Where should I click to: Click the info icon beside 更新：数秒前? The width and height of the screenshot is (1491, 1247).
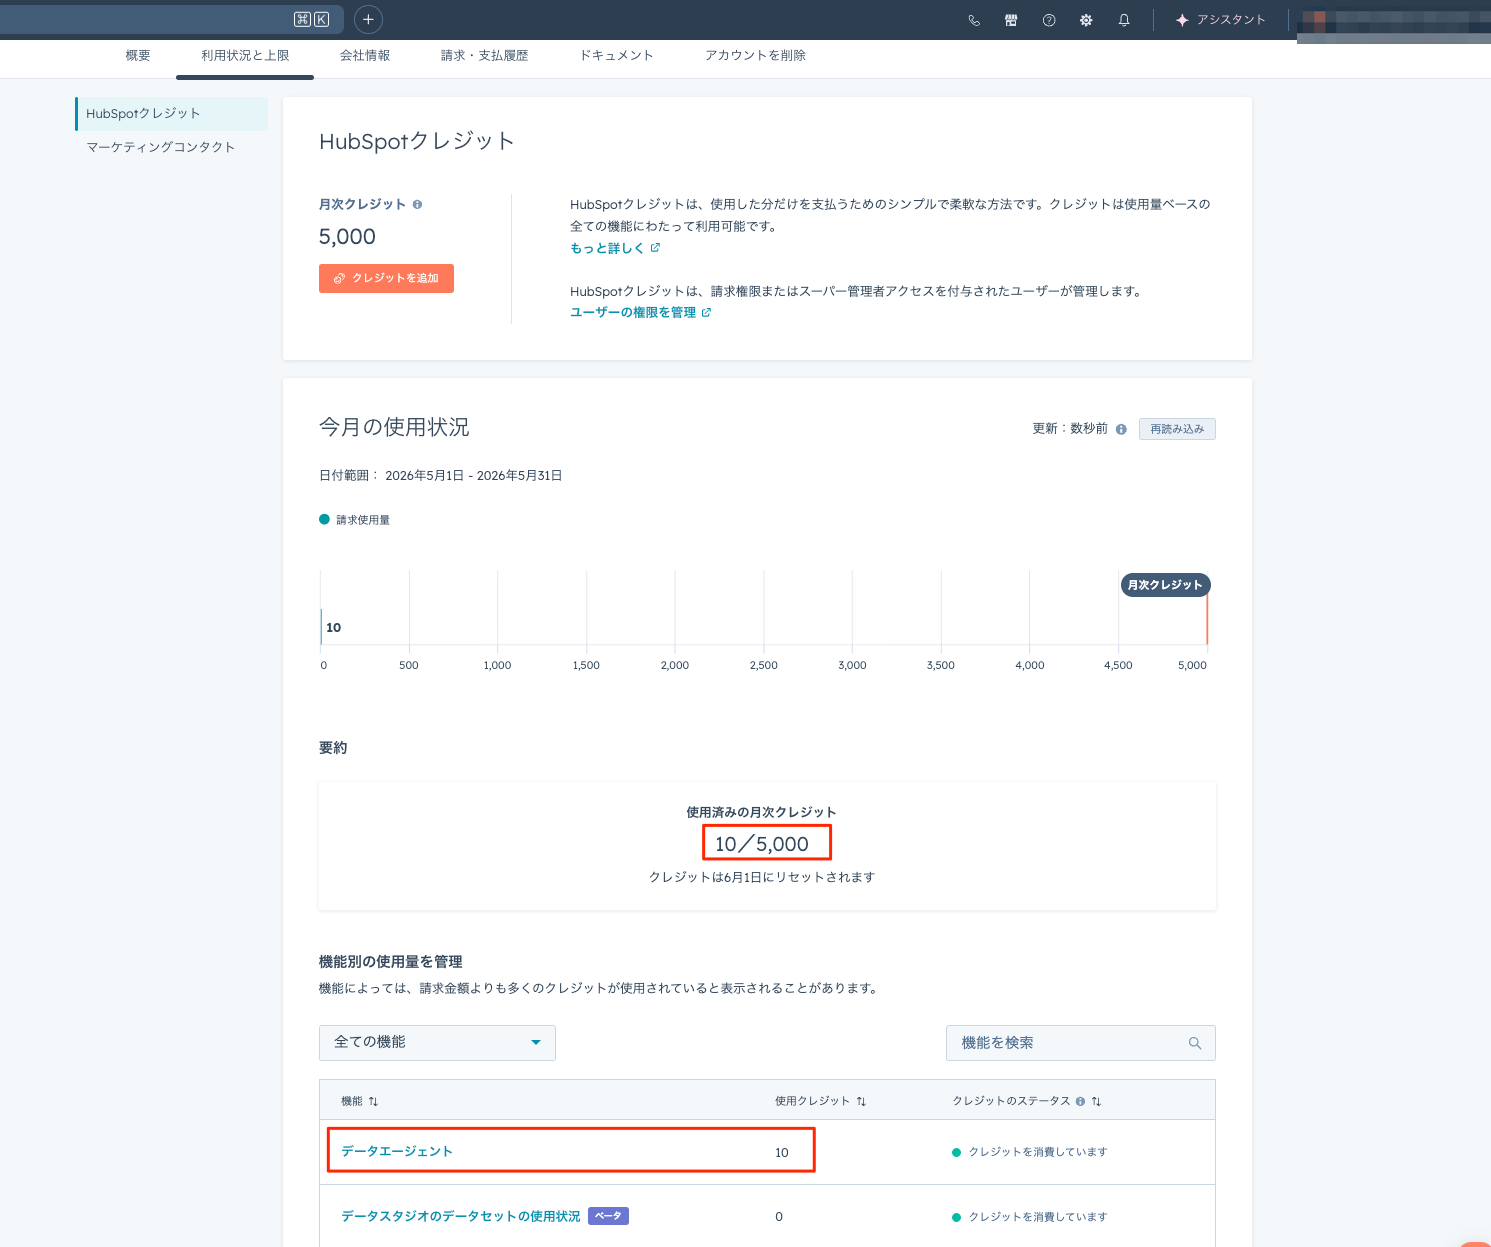[1121, 429]
